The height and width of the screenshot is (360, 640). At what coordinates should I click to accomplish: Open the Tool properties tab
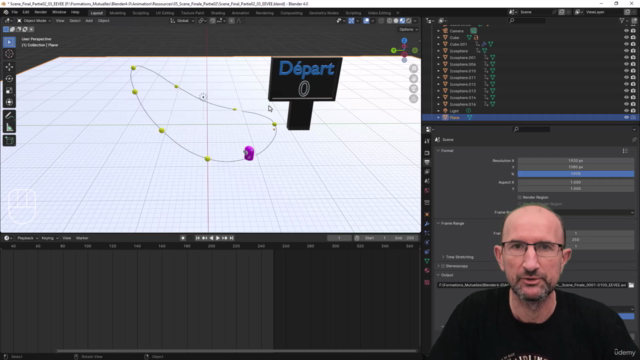coord(427,141)
